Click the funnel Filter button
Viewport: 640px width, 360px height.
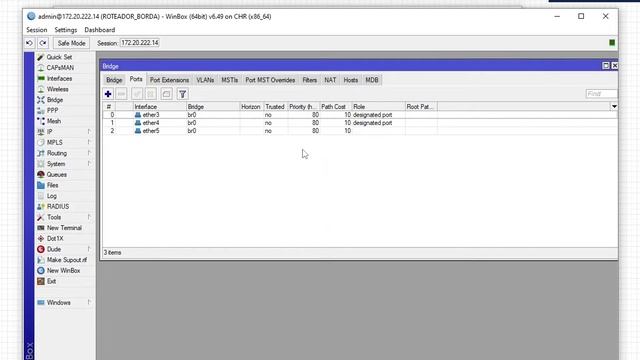(x=182, y=94)
